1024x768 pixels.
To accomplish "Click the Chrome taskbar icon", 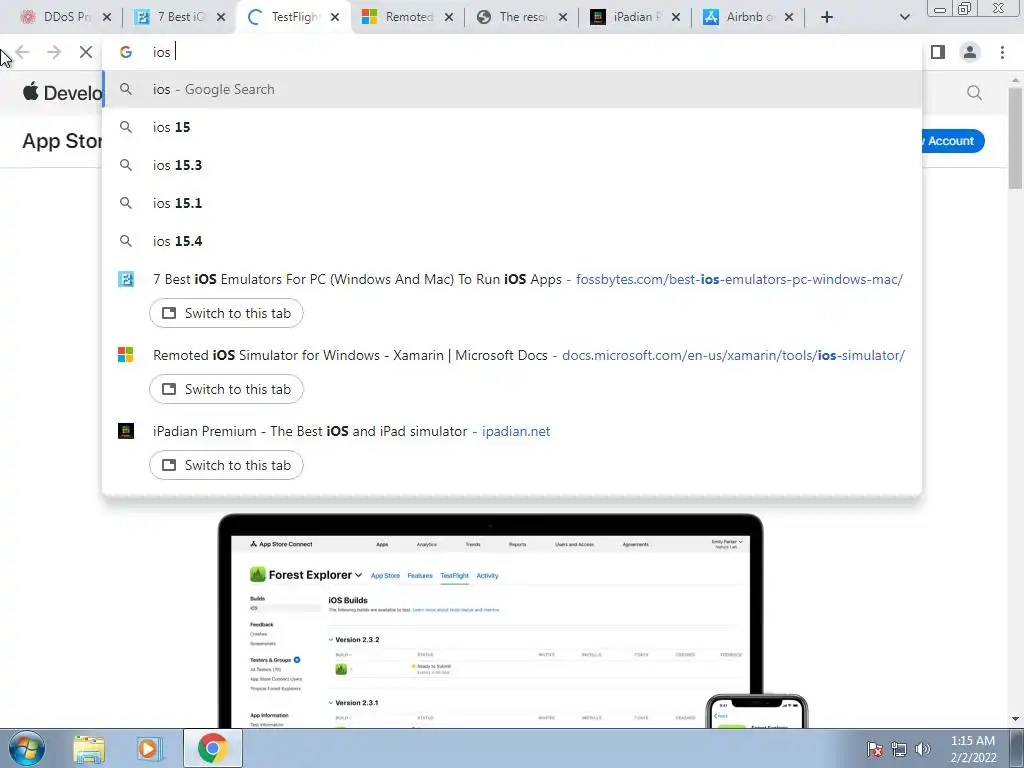I will click(x=212, y=748).
